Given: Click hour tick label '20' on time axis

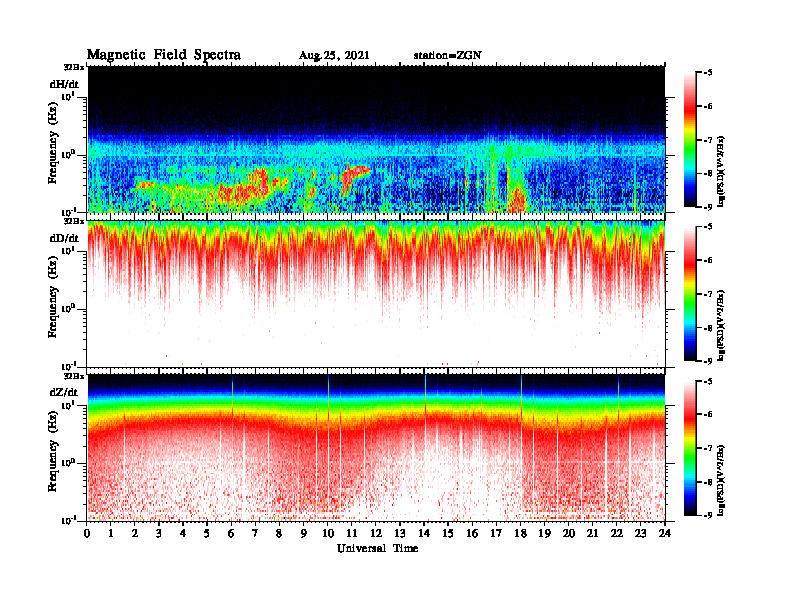Looking at the screenshot, I should point(569,534).
